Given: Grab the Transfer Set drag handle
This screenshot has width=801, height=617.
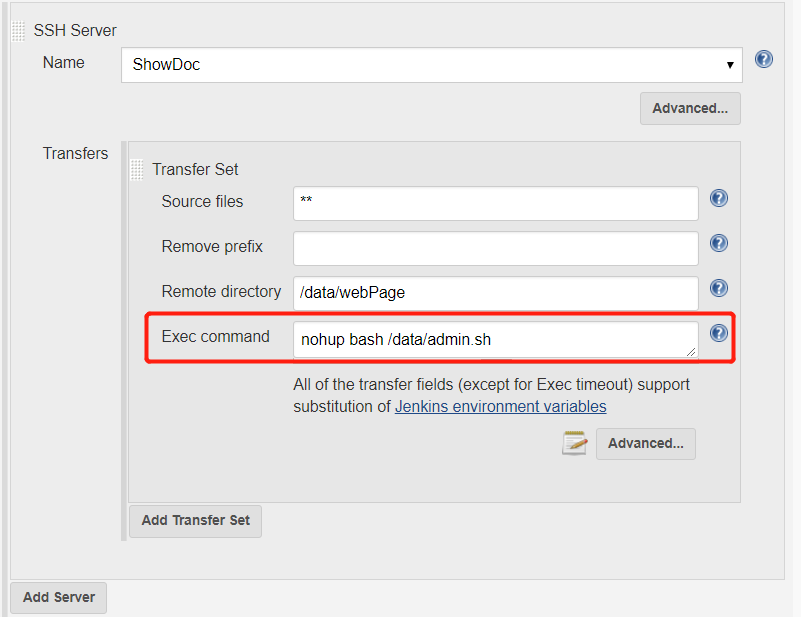Looking at the screenshot, I should point(136,170).
